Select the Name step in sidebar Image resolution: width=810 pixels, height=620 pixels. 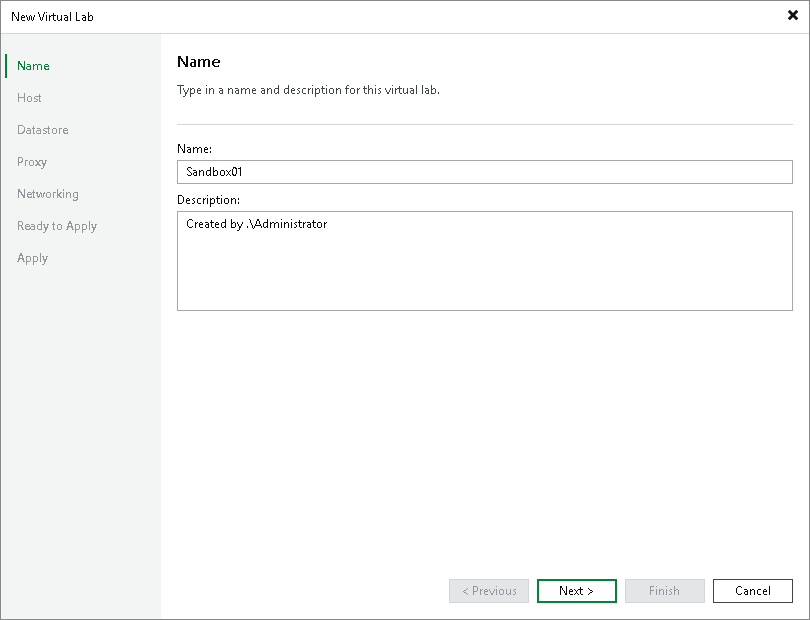click(x=33, y=66)
